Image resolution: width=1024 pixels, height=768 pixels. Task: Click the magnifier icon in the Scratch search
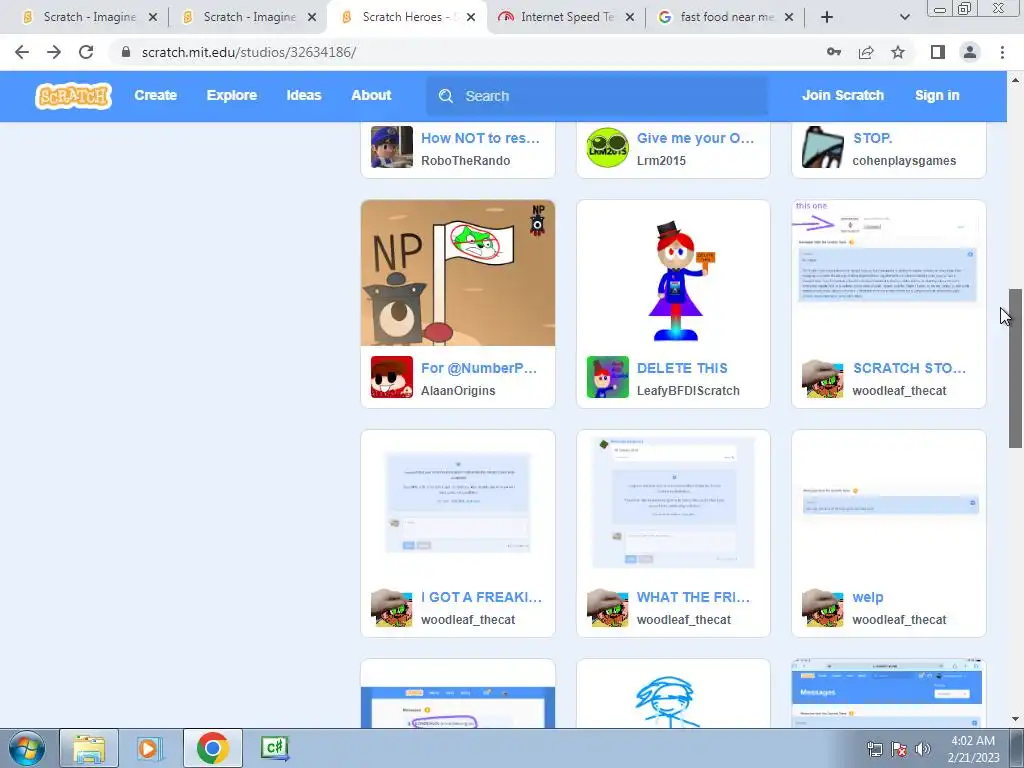click(x=446, y=96)
